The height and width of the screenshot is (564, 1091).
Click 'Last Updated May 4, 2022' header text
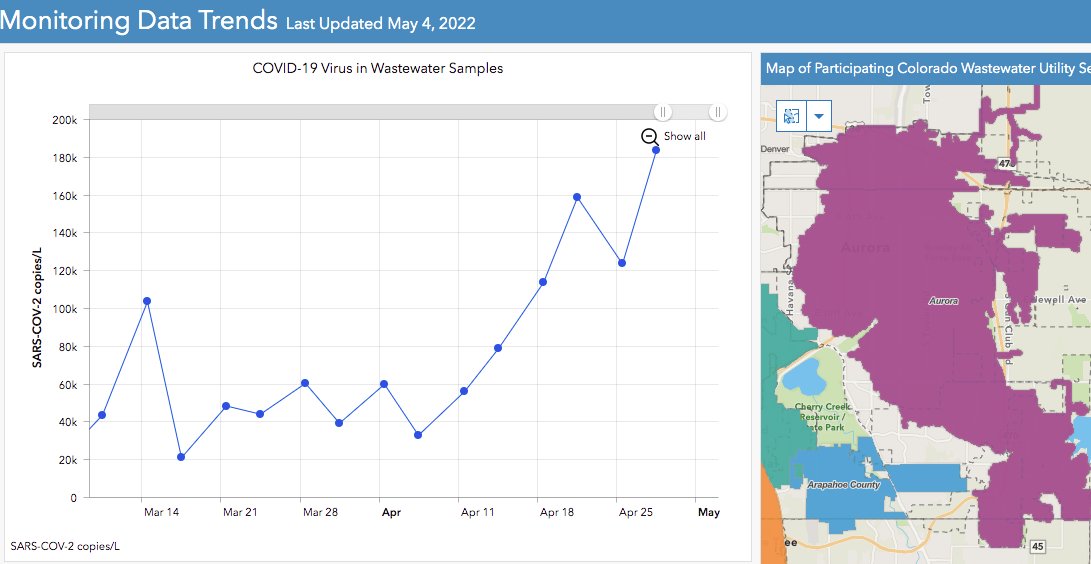pos(381,23)
